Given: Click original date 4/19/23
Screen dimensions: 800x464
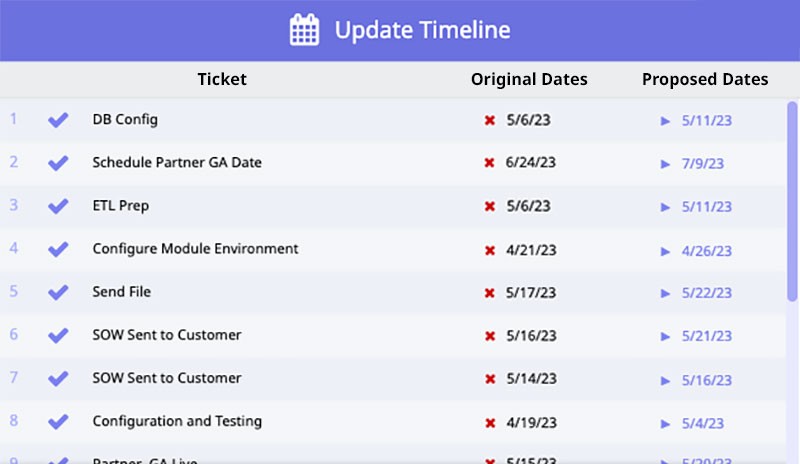Looking at the screenshot, I should click(x=531, y=423).
